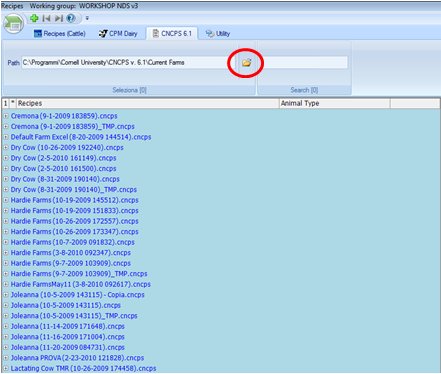Open the blue help question icon
The height and width of the screenshot is (374, 441).
click(x=71, y=18)
